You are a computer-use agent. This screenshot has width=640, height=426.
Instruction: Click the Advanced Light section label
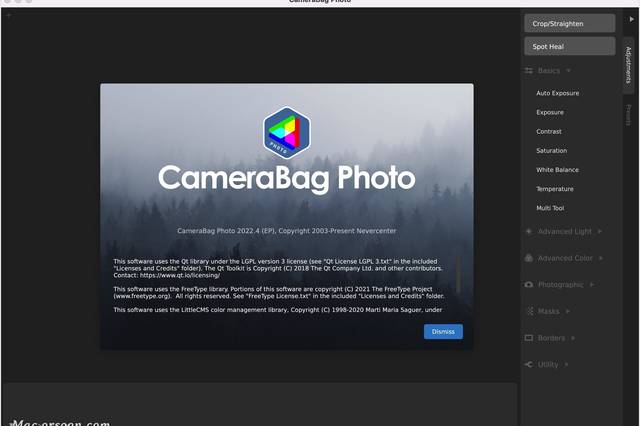coord(564,231)
